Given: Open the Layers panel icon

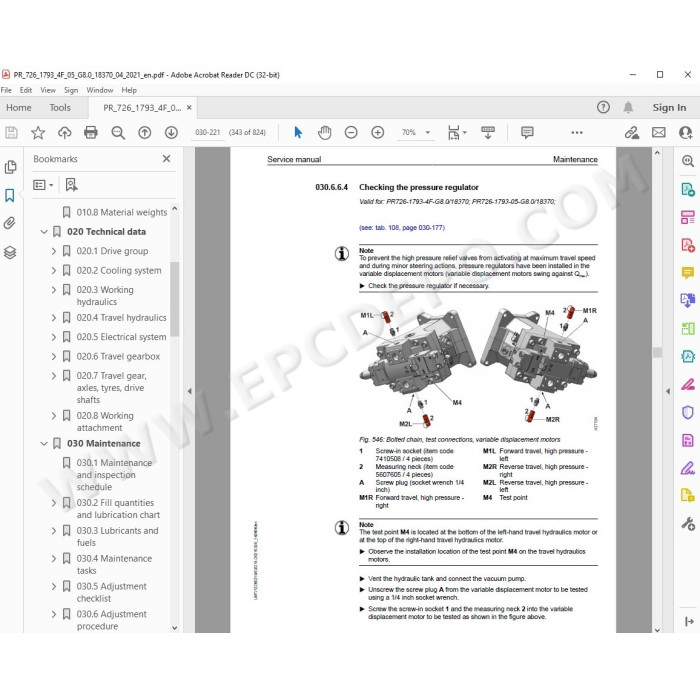Looking at the screenshot, I should (x=10, y=252).
